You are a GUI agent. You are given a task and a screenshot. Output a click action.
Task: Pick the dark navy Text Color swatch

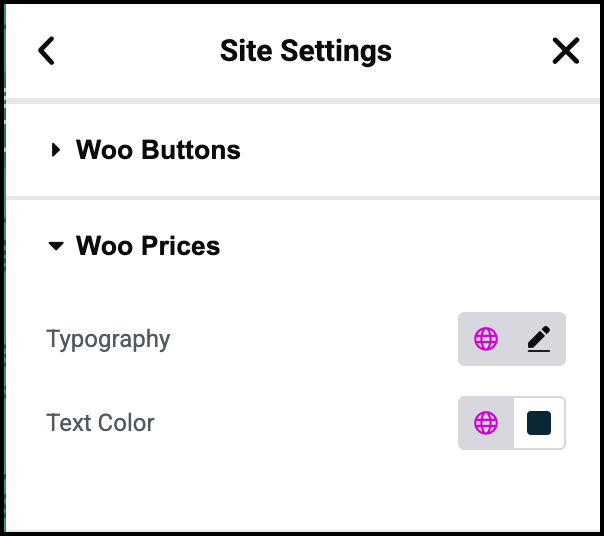539,423
